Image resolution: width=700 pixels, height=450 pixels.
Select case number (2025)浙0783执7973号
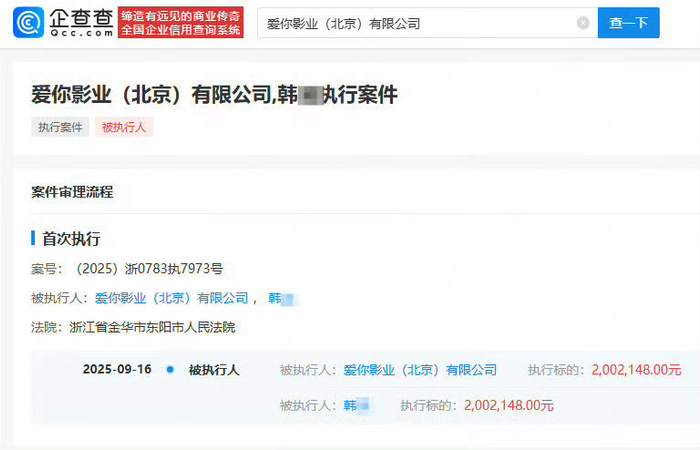tap(149, 269)
